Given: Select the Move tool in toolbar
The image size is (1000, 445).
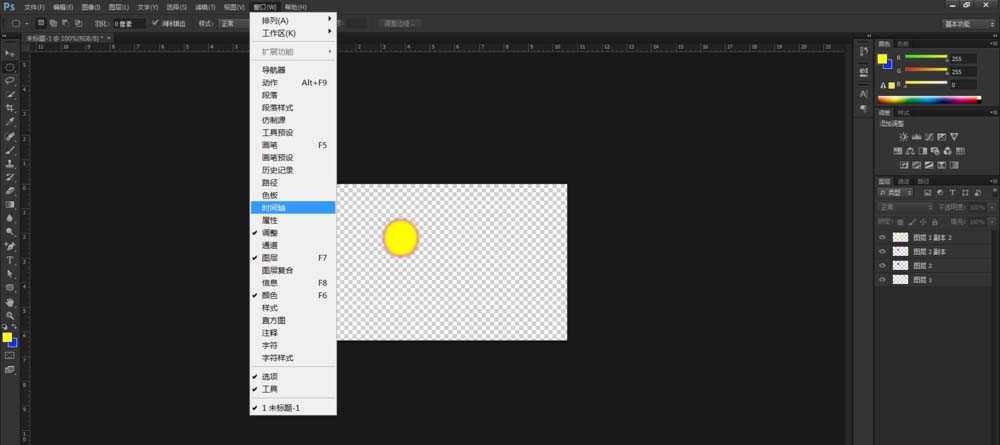Looking at the screenshot, I should [10, 53].
